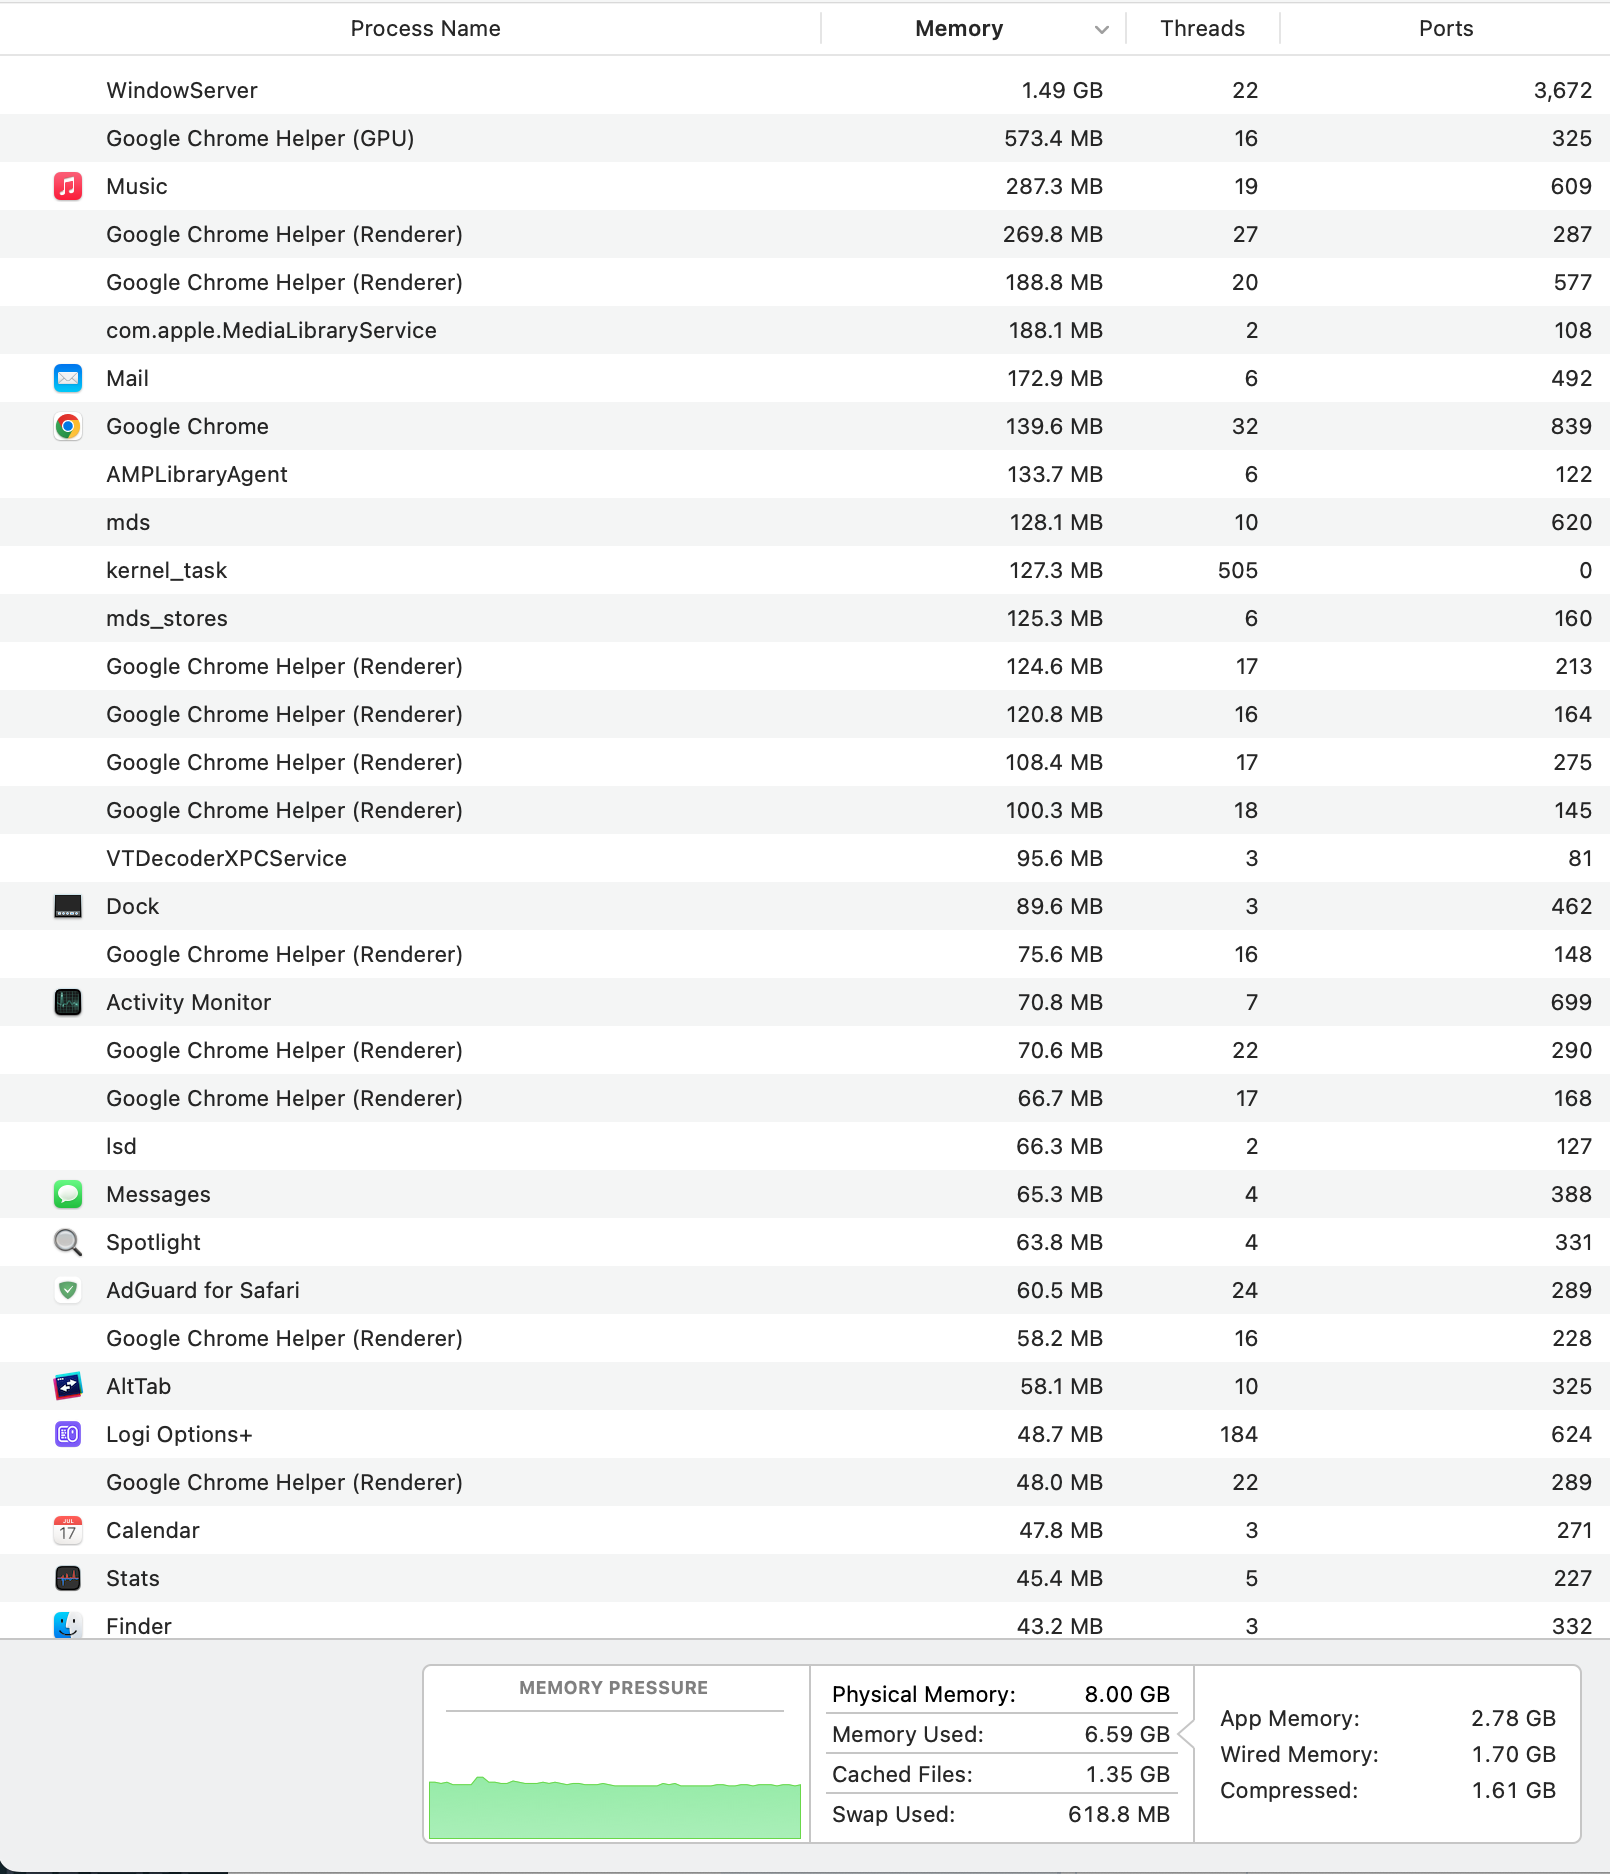Viewport: 1610px width, 1874px height.
Task: Click the Mail app icon
Action: (68, 378)
